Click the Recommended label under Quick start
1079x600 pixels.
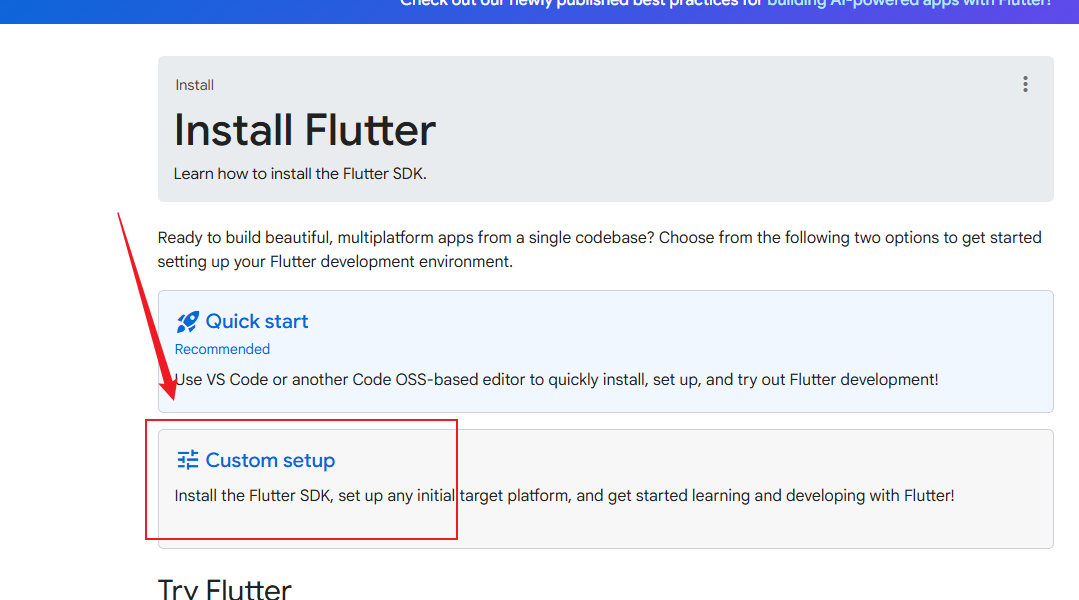tap(222, 349)
